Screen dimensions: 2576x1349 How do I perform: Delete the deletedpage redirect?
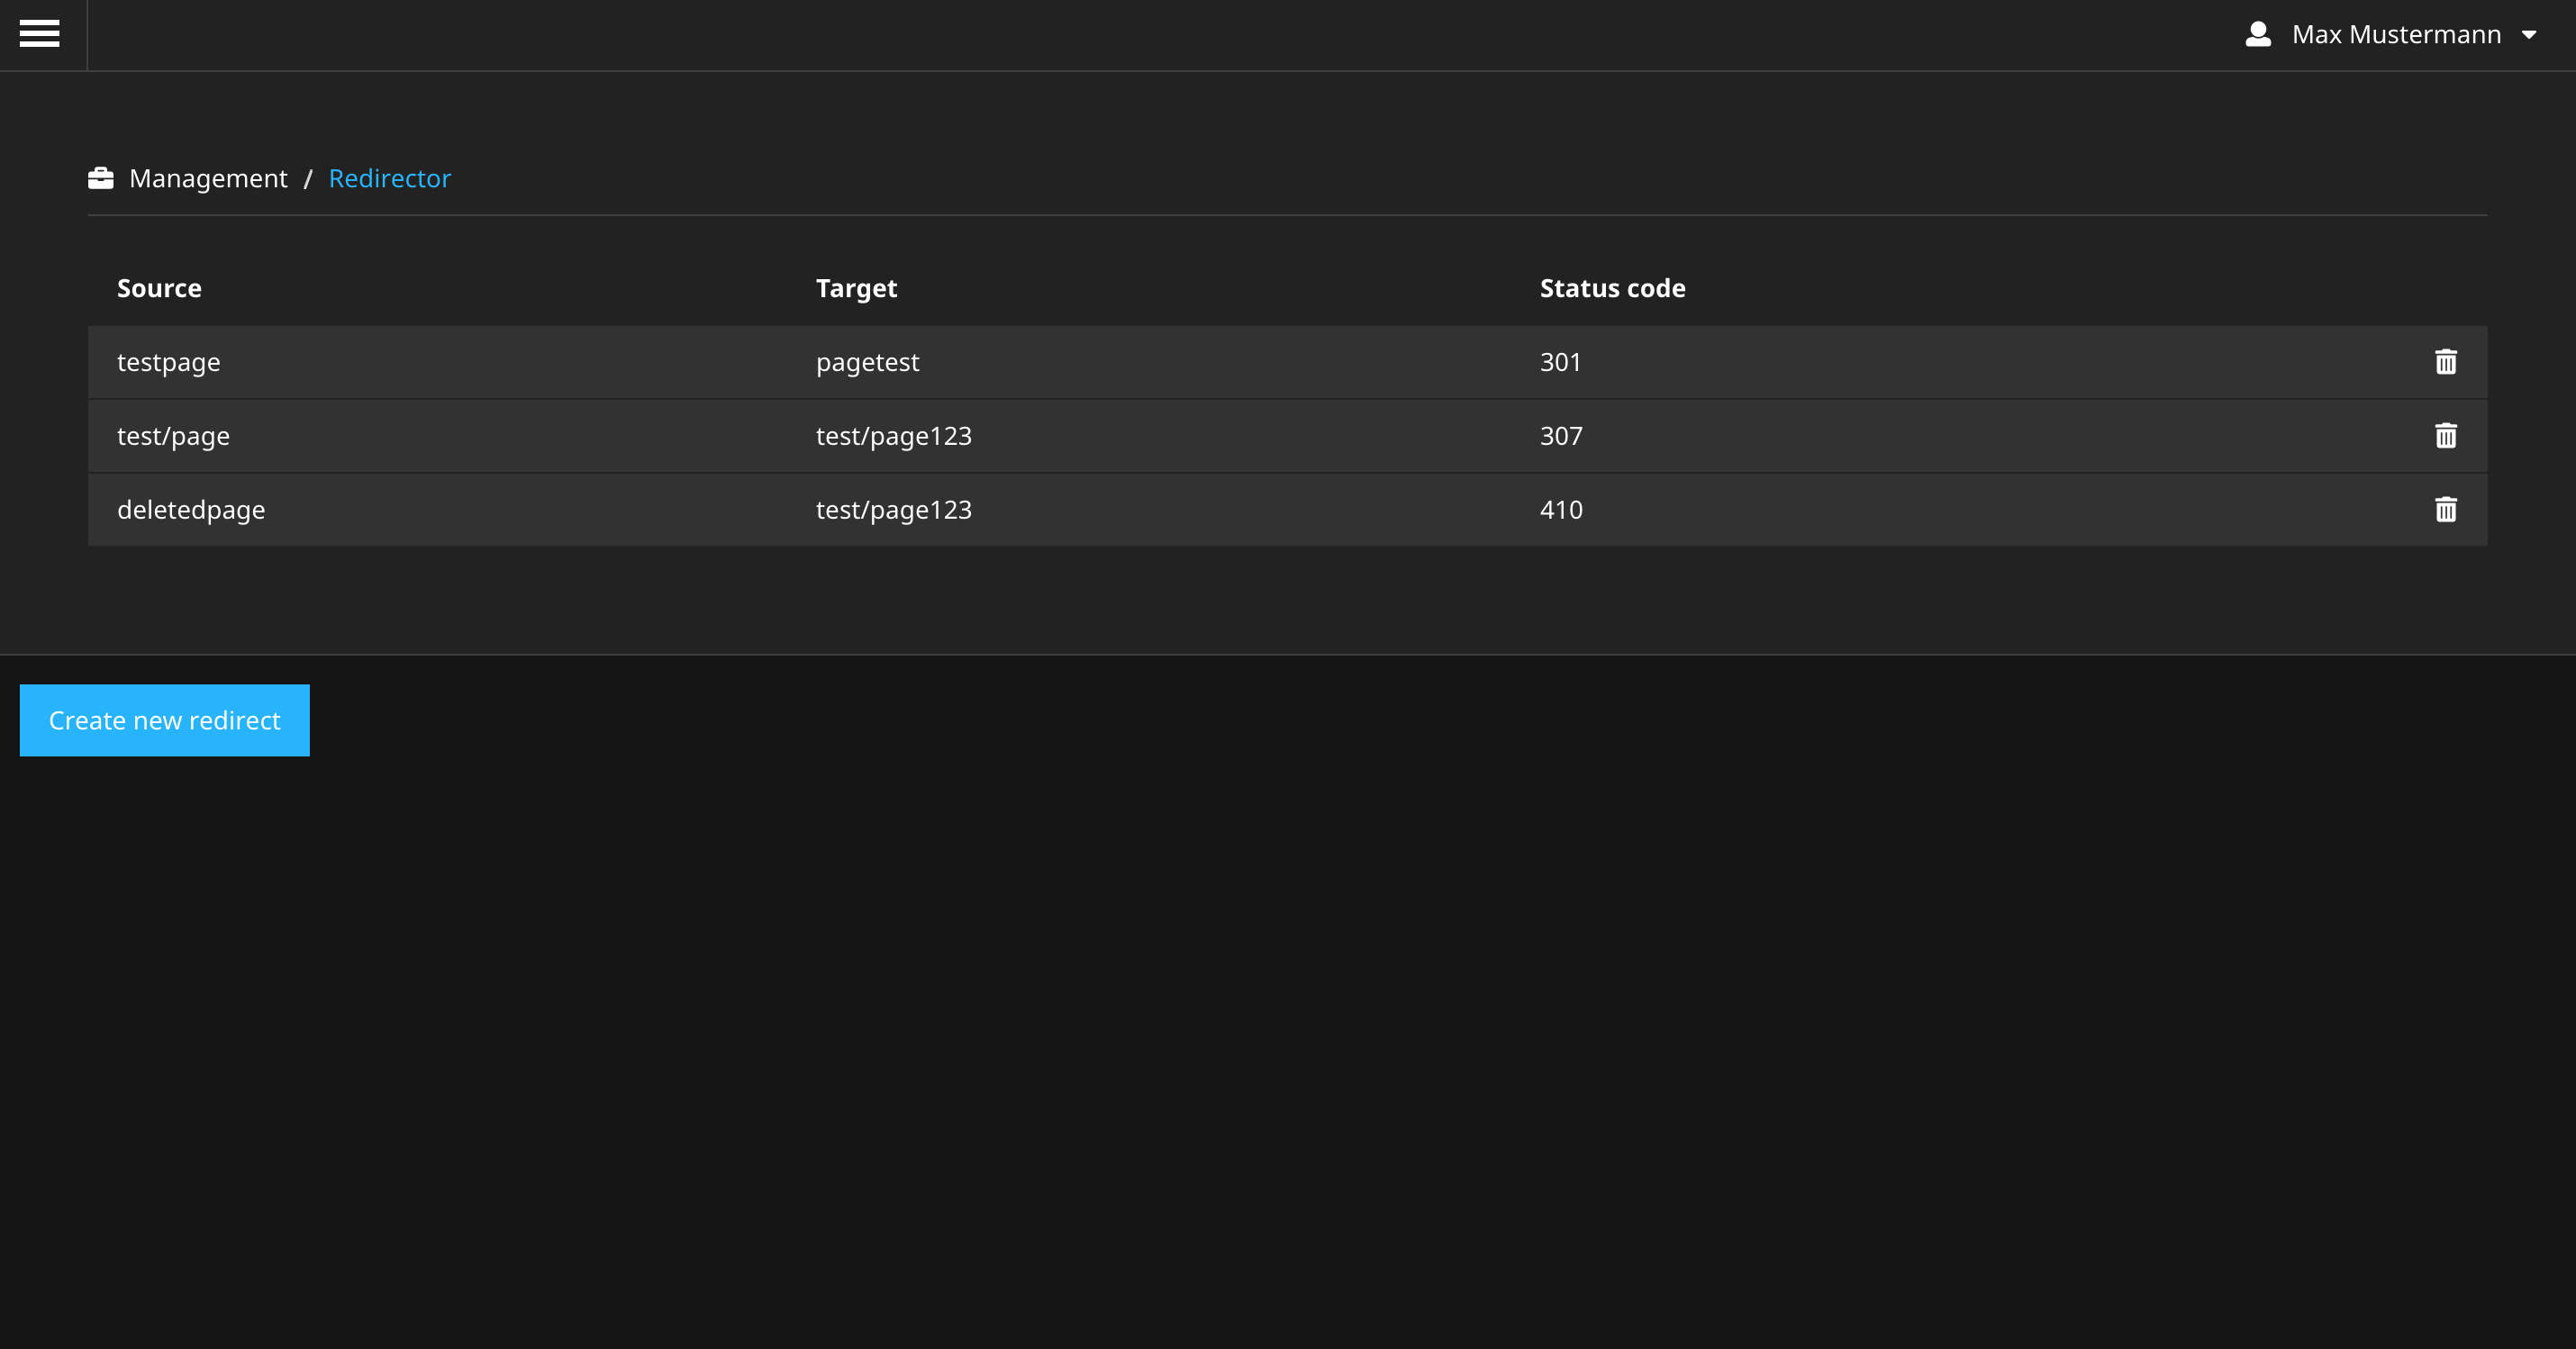[2446, 510]
